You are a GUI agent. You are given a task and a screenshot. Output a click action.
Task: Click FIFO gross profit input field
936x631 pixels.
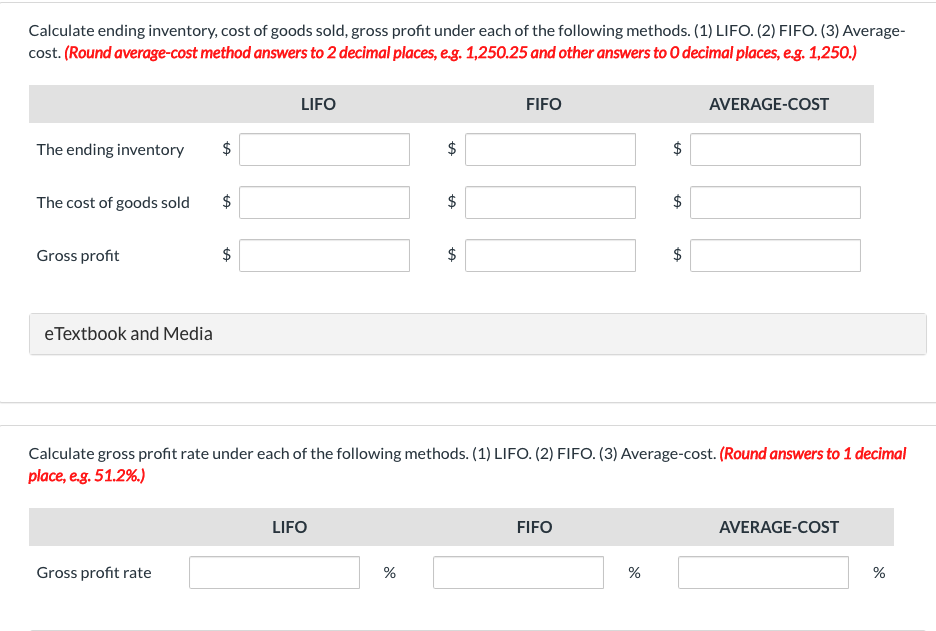[x=550, y=256]
